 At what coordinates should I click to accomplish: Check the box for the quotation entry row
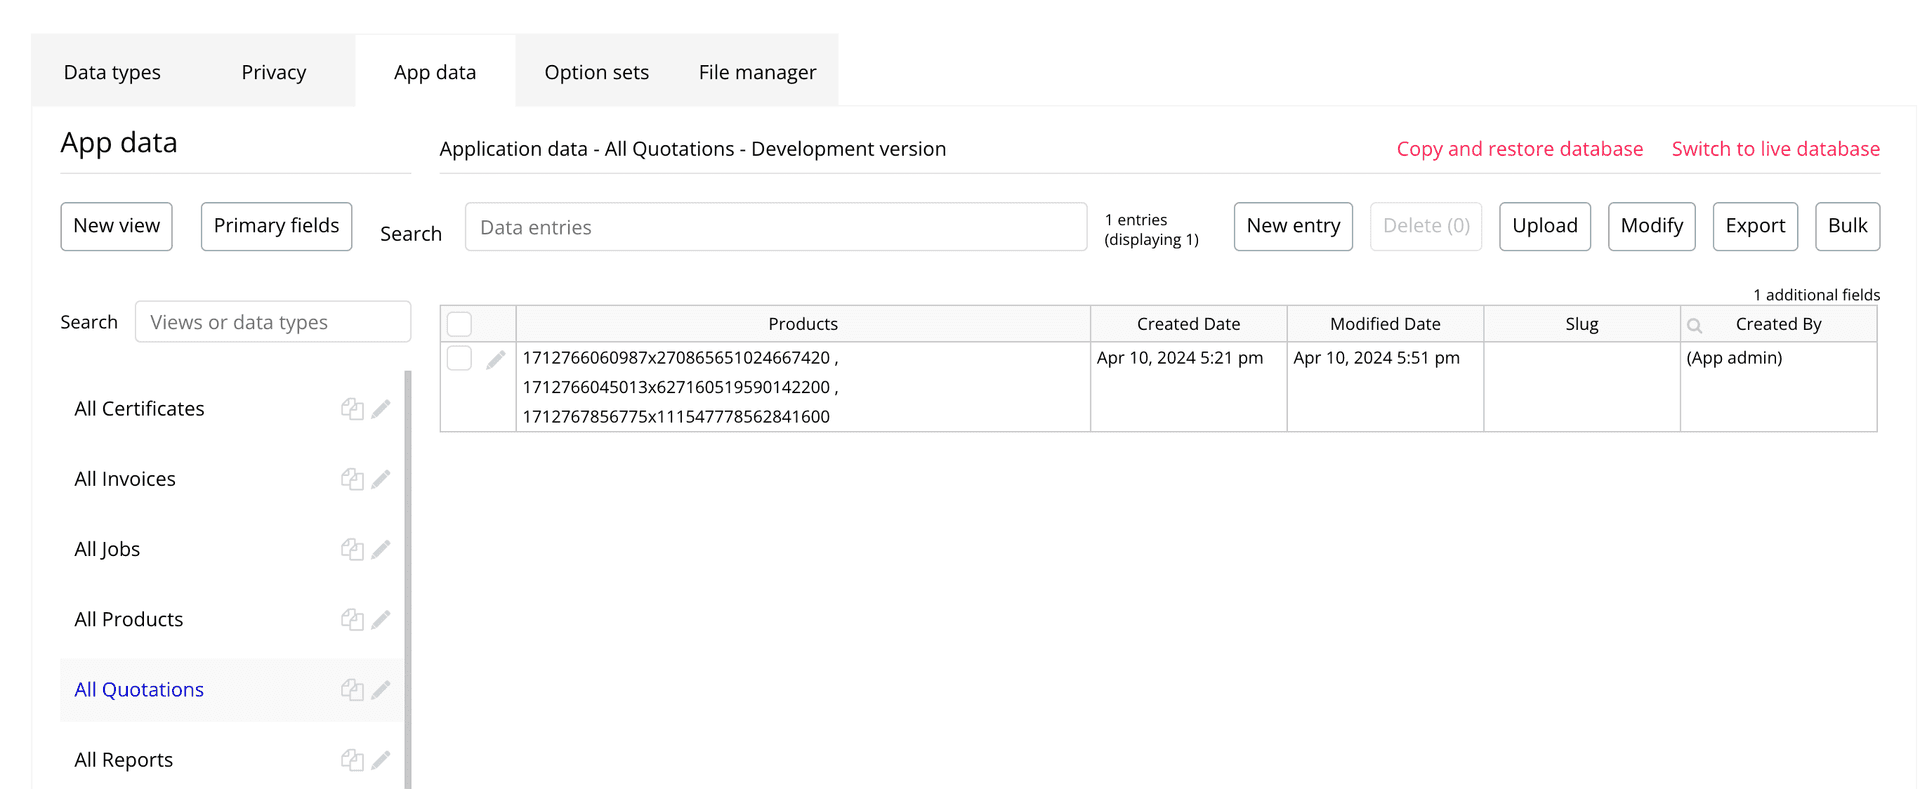click(x=459, y=358)
